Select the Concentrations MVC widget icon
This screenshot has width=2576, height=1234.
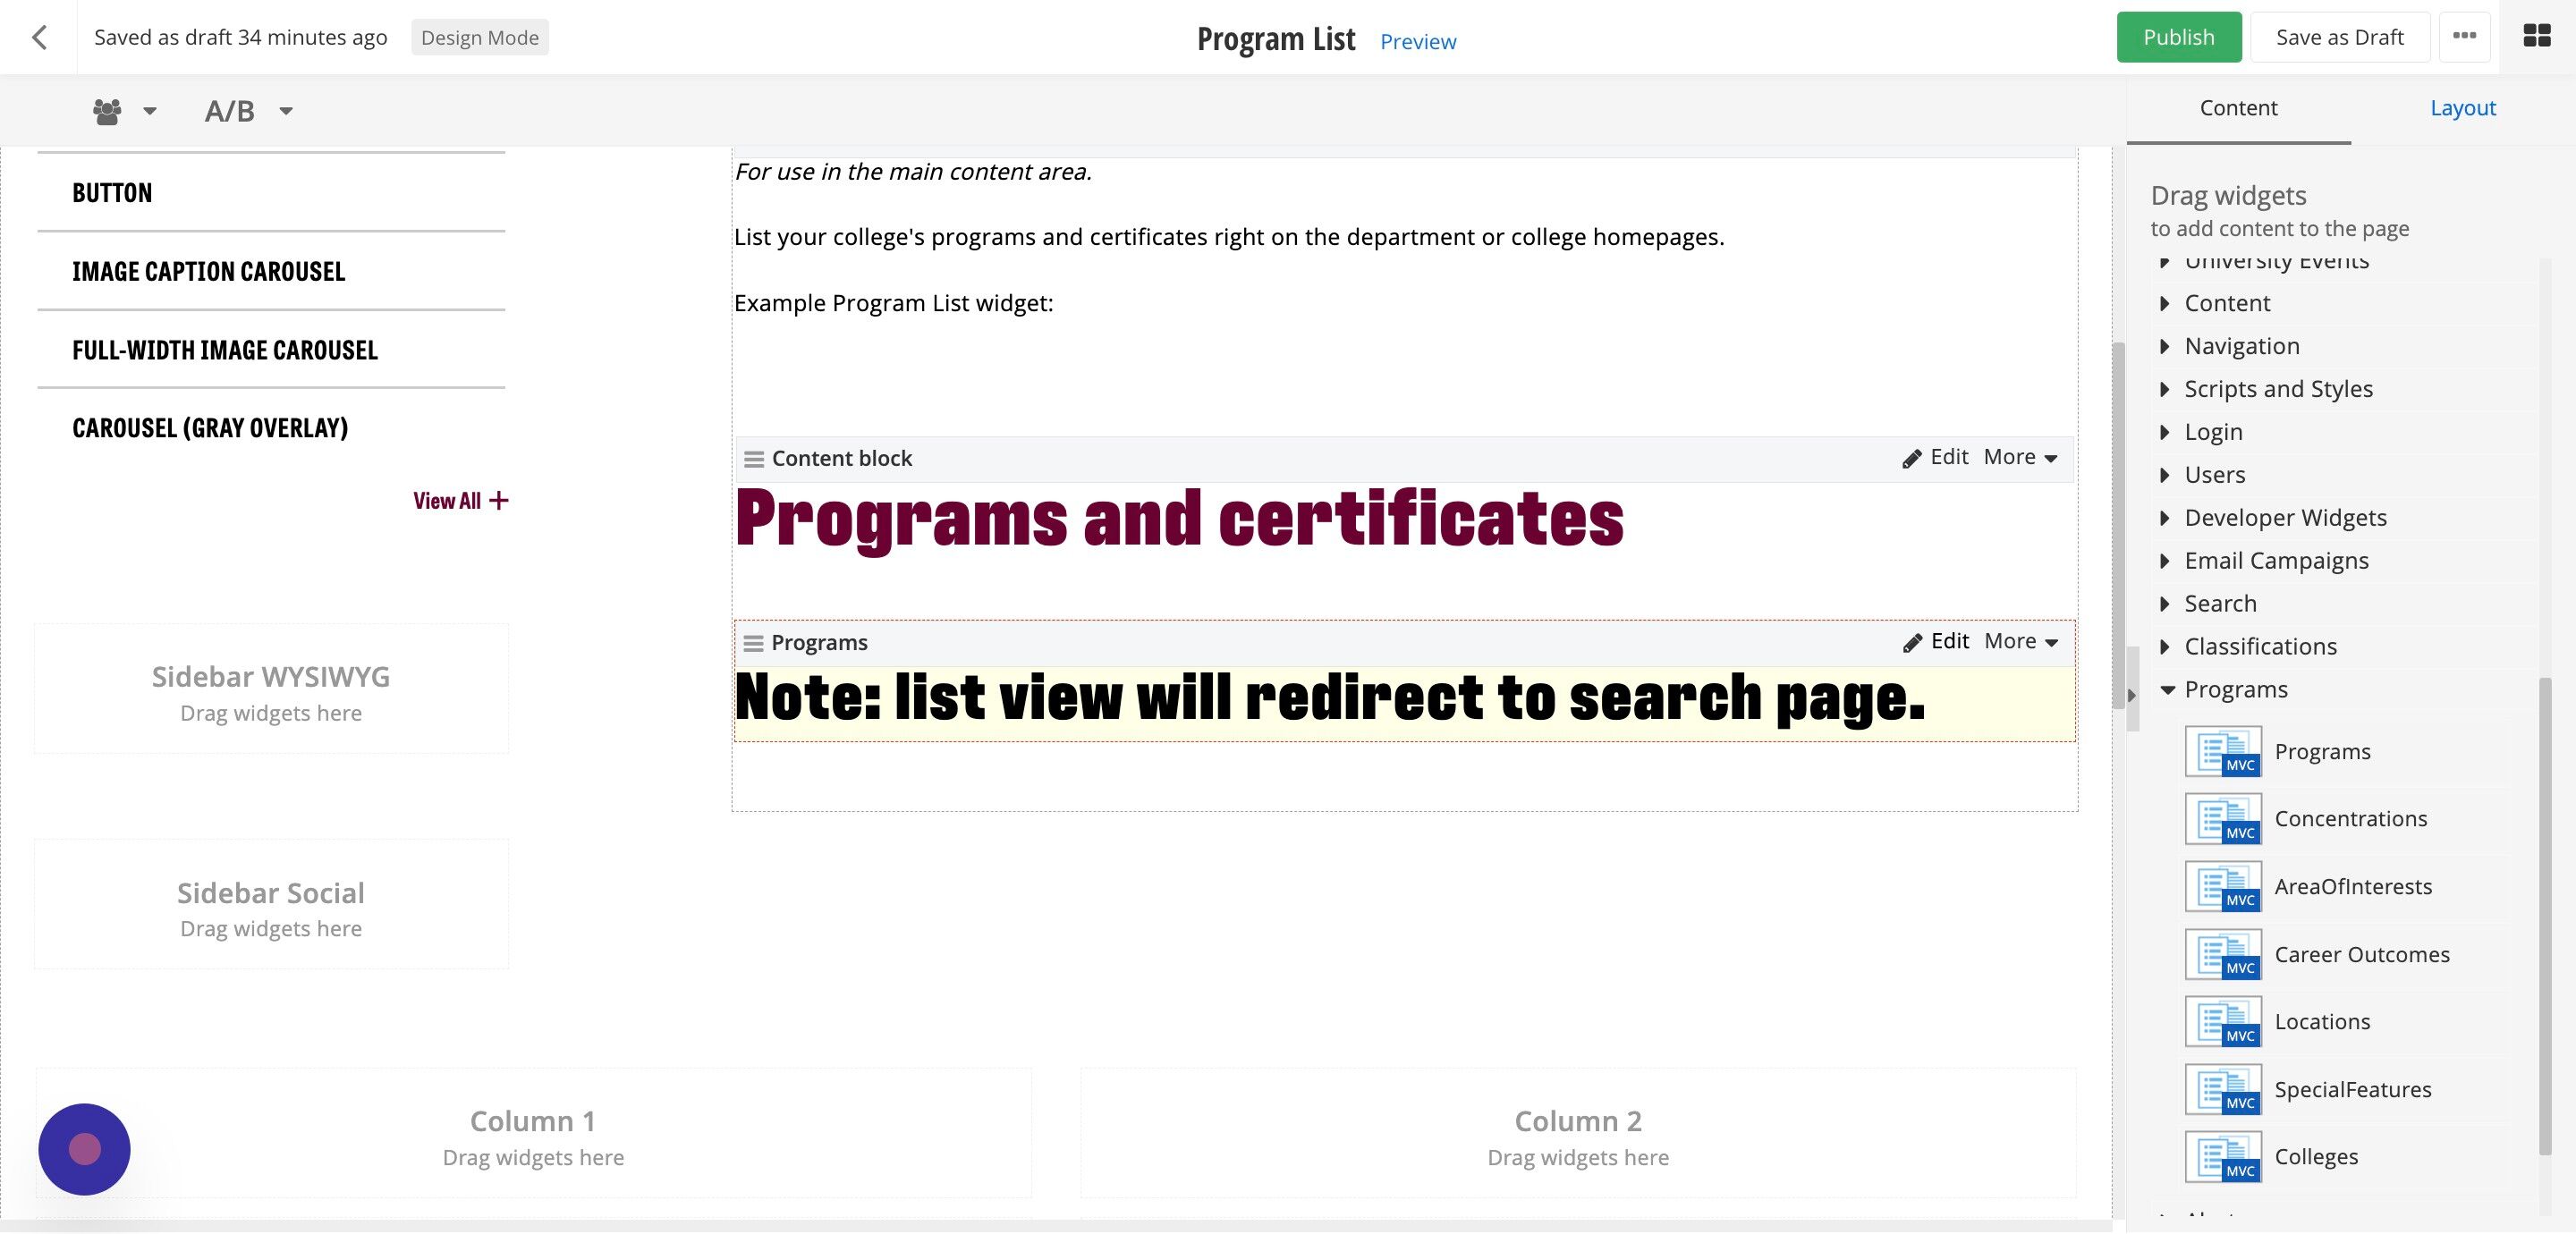(x=2223, y=819)
